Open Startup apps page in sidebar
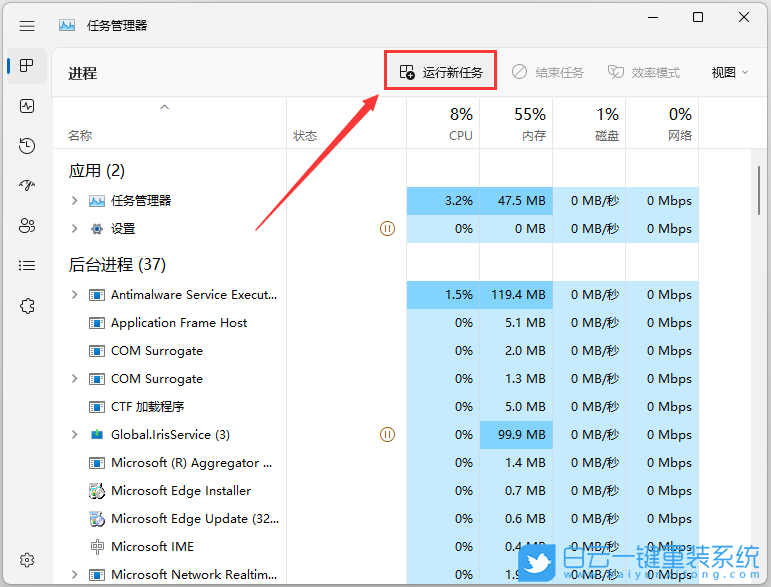The height and width of the screenshot is (587, 771). tap(27, 185)
